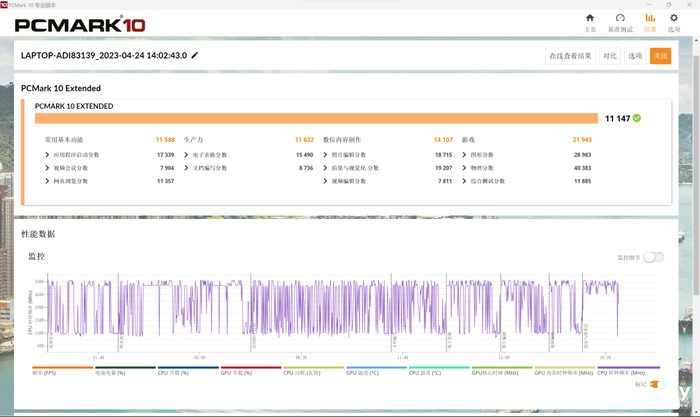Select the 帧率 (FPS) legend swatch
Image resolution: width=700 pixels, height=417 pixels.
click(62, 367)
